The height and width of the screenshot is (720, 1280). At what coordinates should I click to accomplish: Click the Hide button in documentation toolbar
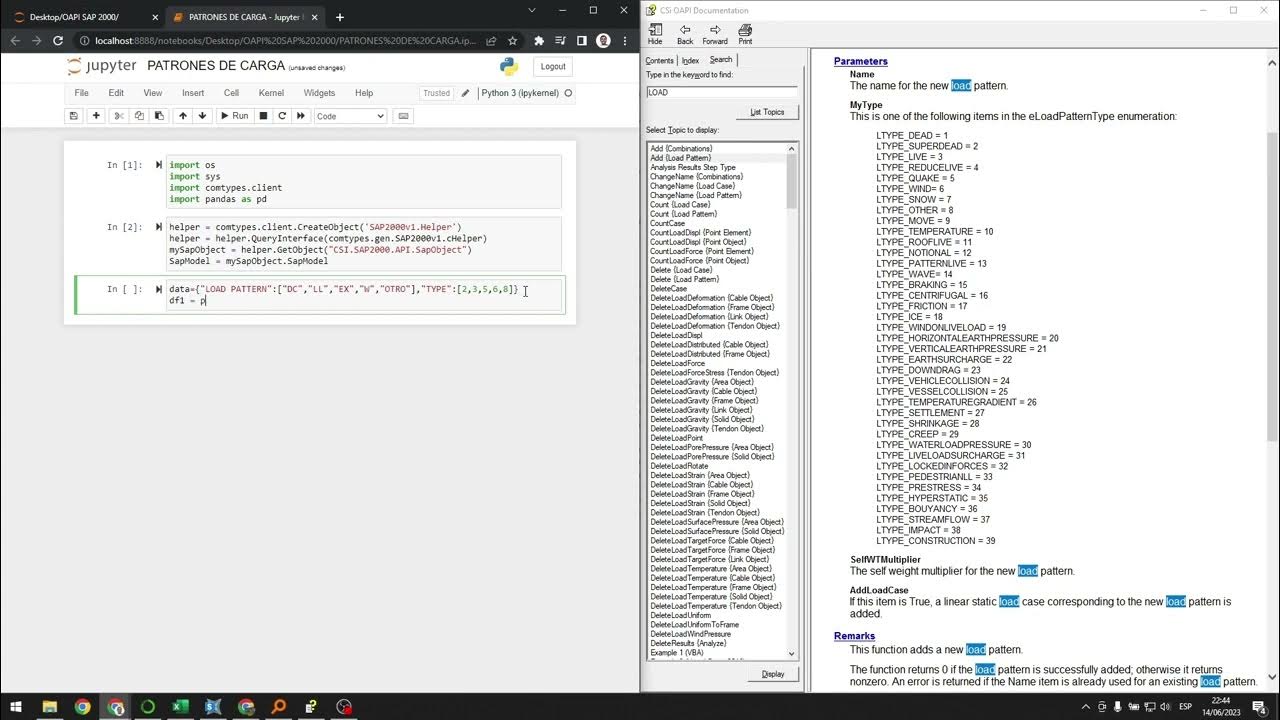[x=655, y=34]
